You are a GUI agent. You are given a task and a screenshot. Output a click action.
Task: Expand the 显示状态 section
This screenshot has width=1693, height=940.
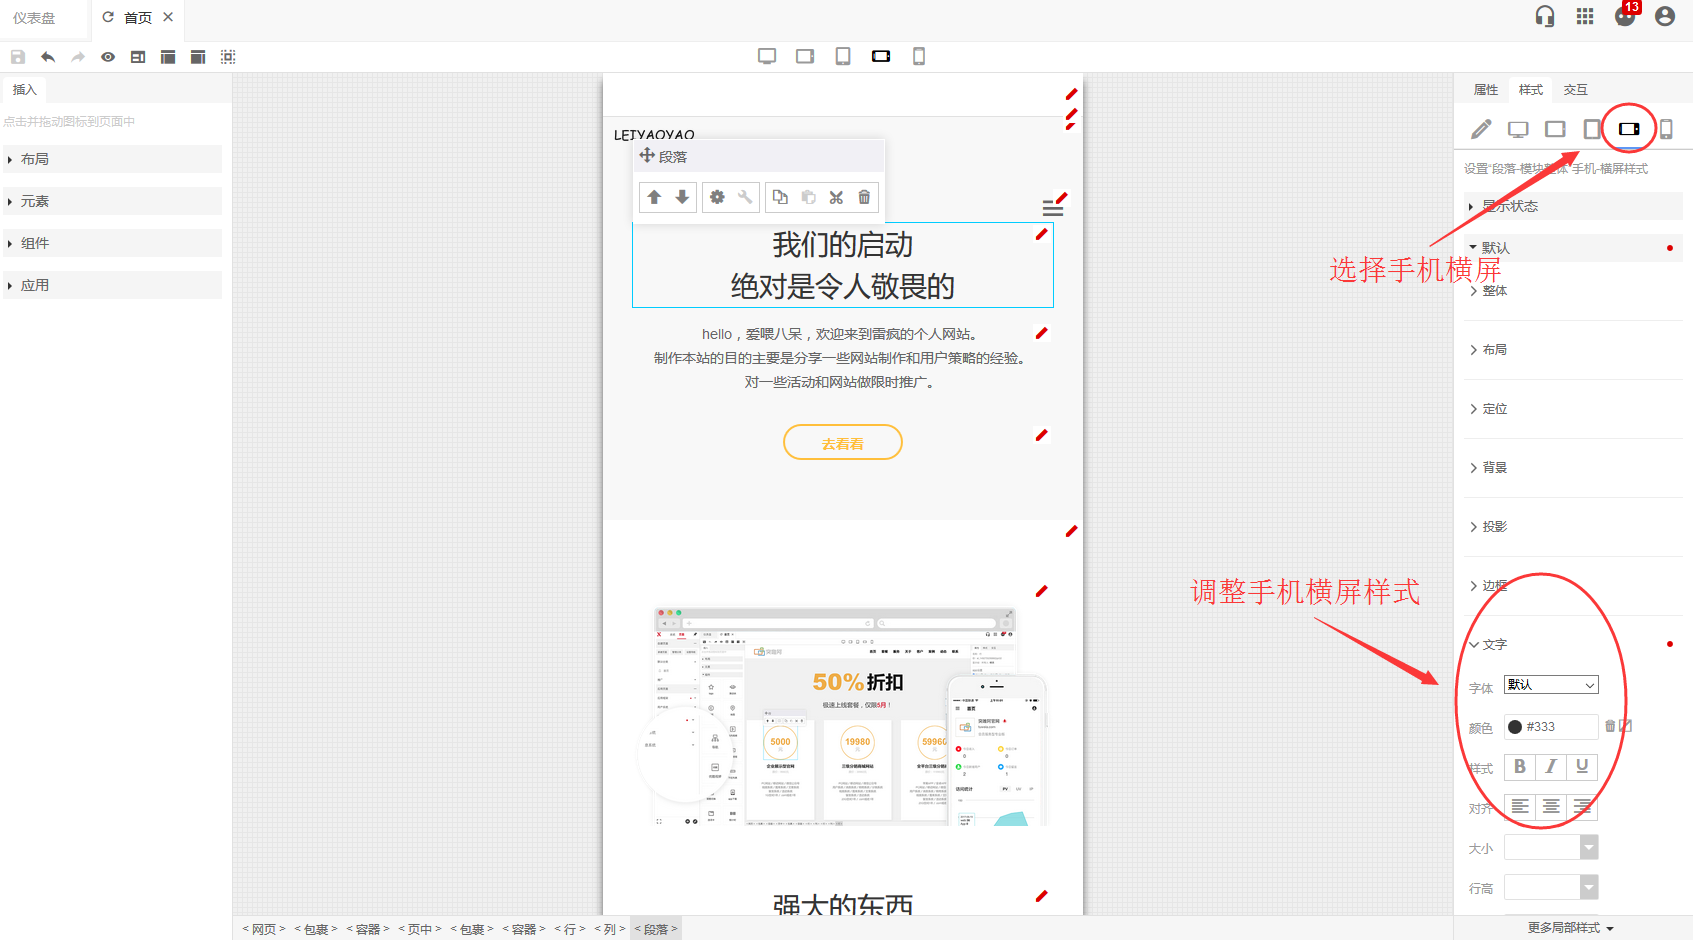(x=1510, y=206)
